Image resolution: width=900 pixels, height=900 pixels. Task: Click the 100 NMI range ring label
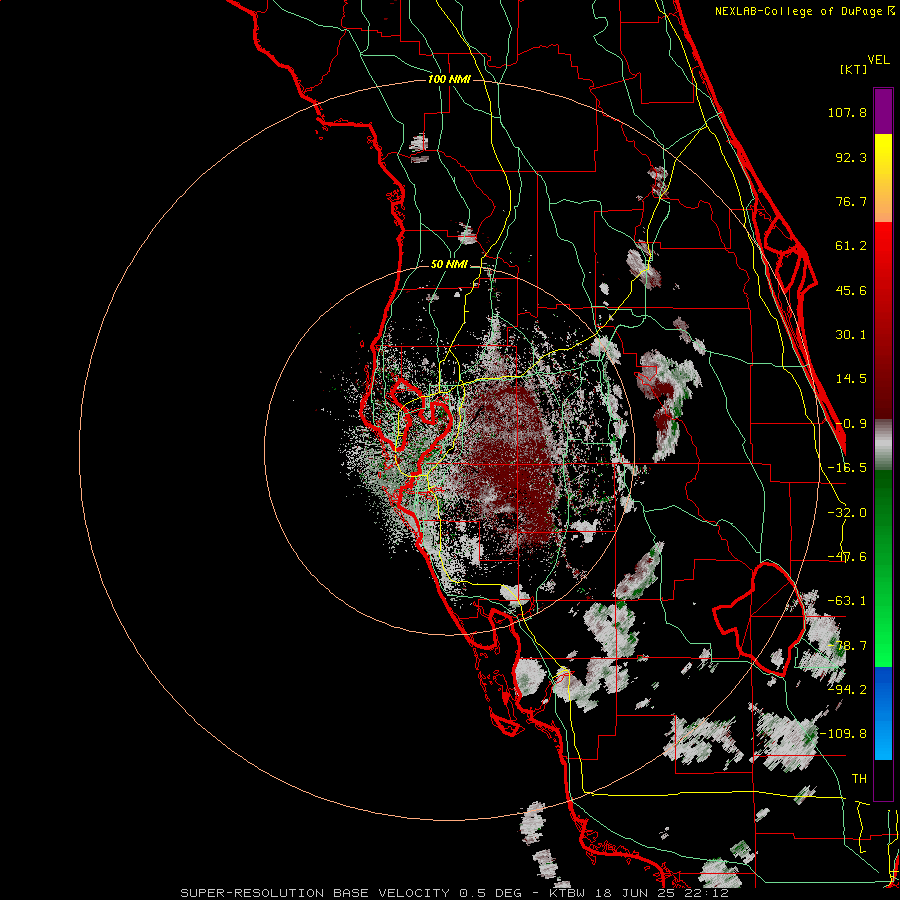click(449, 79)
